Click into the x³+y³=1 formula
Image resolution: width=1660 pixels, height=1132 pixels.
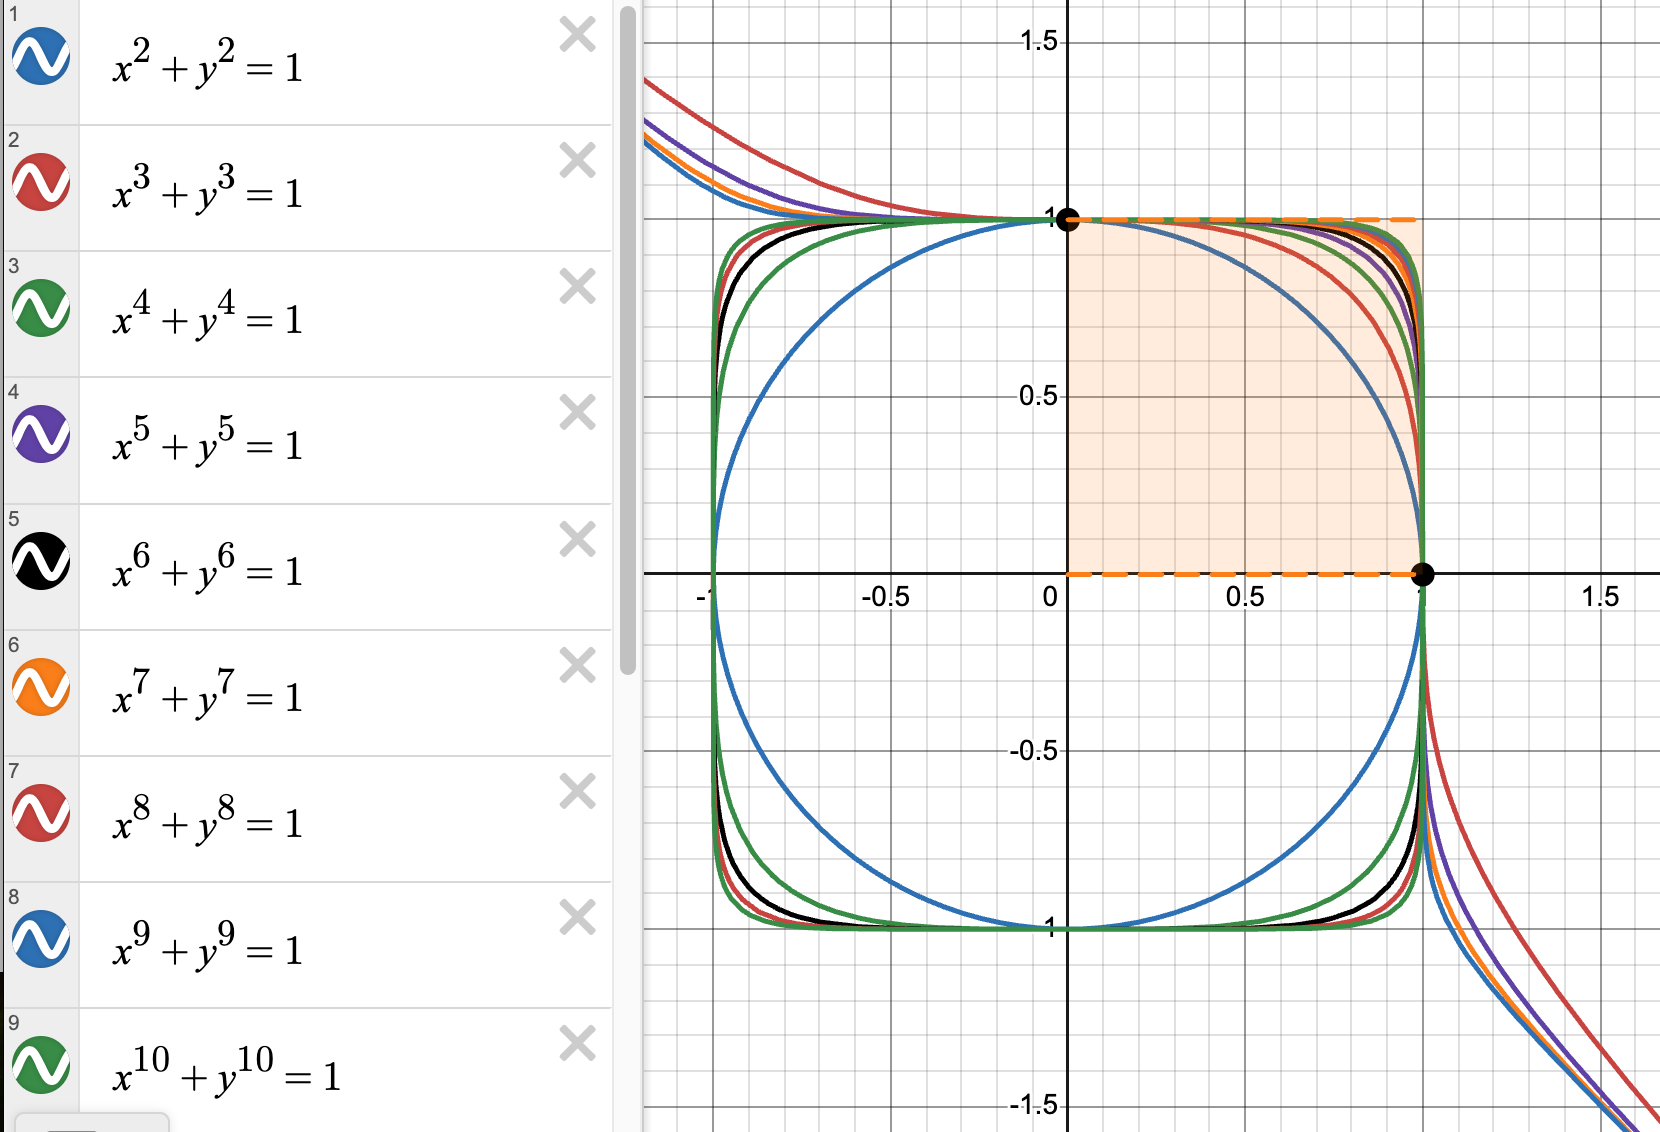click(207, 189)
